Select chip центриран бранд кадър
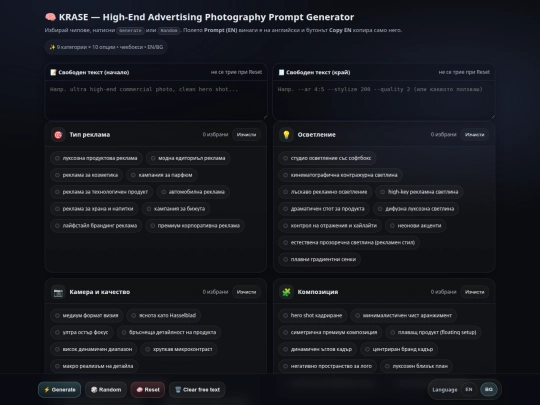The width and height of the screenshot is (540, 405). [x=399, y=349]
